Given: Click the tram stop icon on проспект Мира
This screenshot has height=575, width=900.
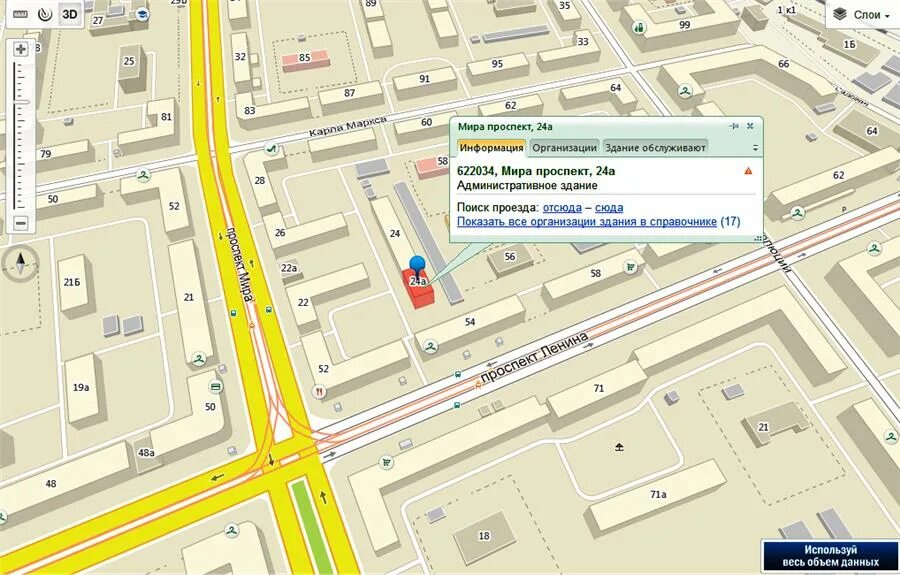Looking at the screenshot, I should [x=252, y=325].
